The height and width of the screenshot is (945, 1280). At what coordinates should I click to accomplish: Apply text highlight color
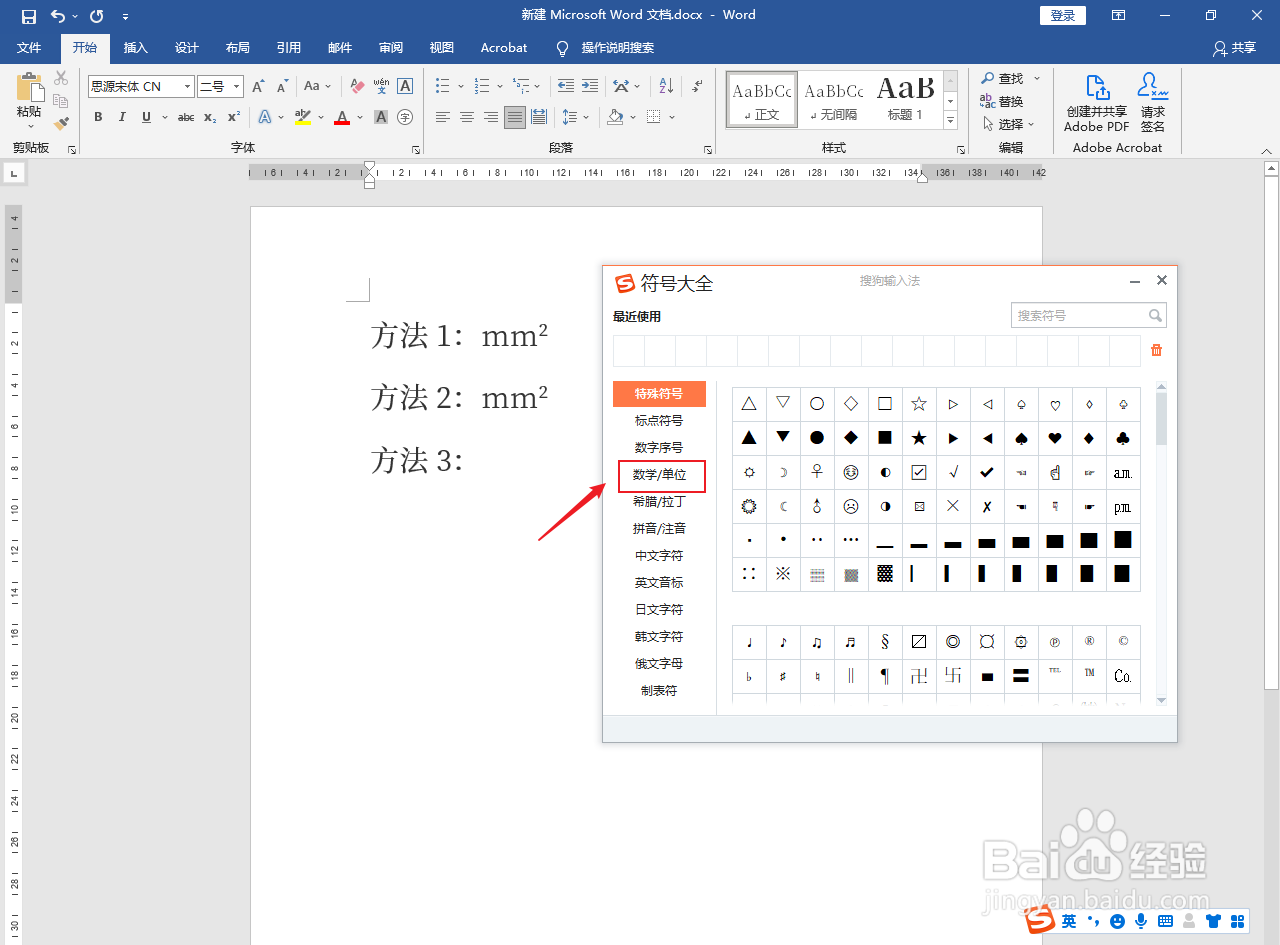point(301,117)
